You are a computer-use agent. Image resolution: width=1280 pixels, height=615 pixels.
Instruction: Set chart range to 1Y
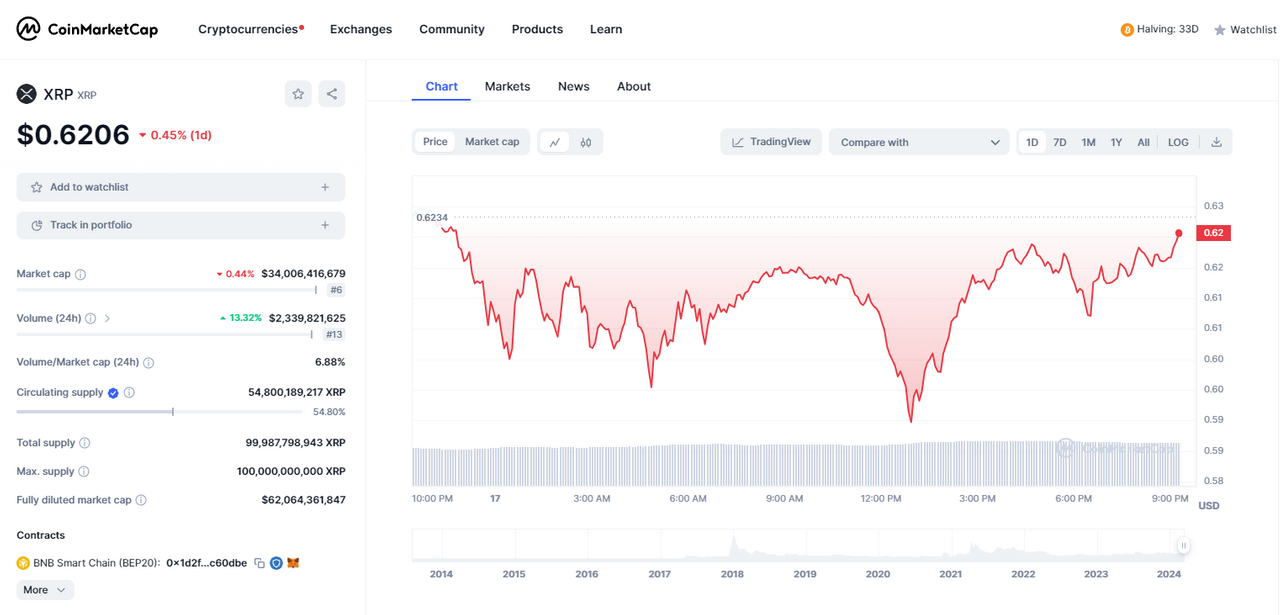point(1116,142)
